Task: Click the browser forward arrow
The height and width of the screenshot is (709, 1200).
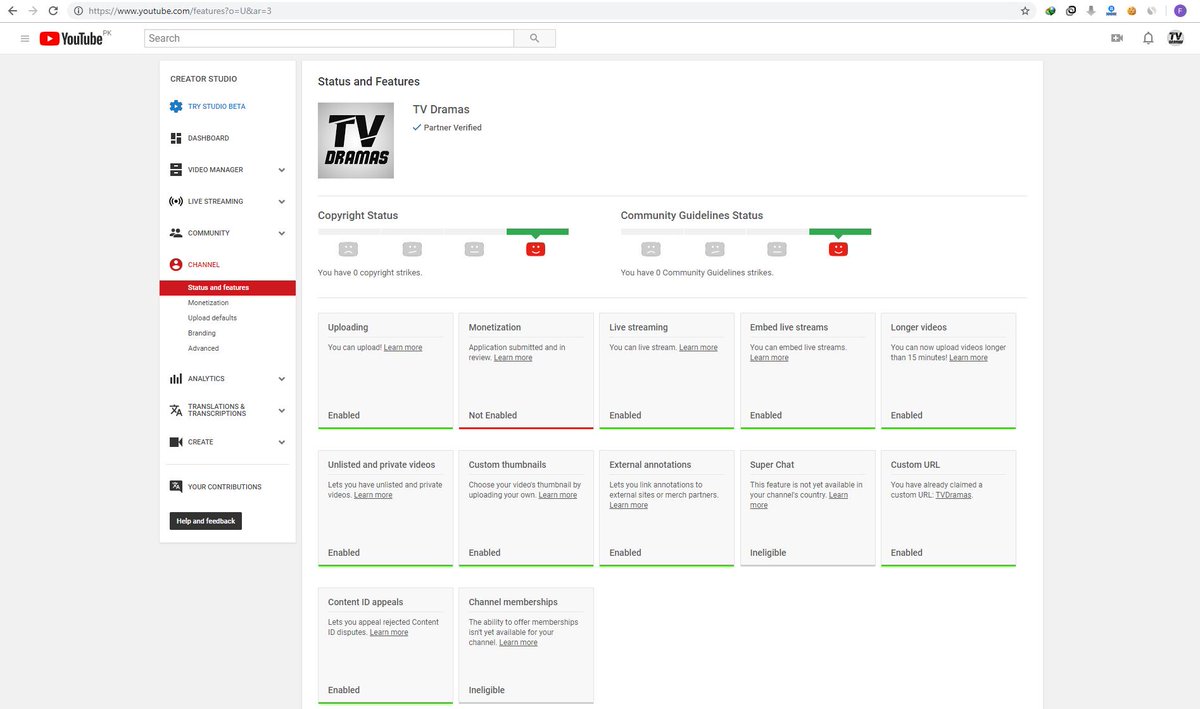Action: 34,10
